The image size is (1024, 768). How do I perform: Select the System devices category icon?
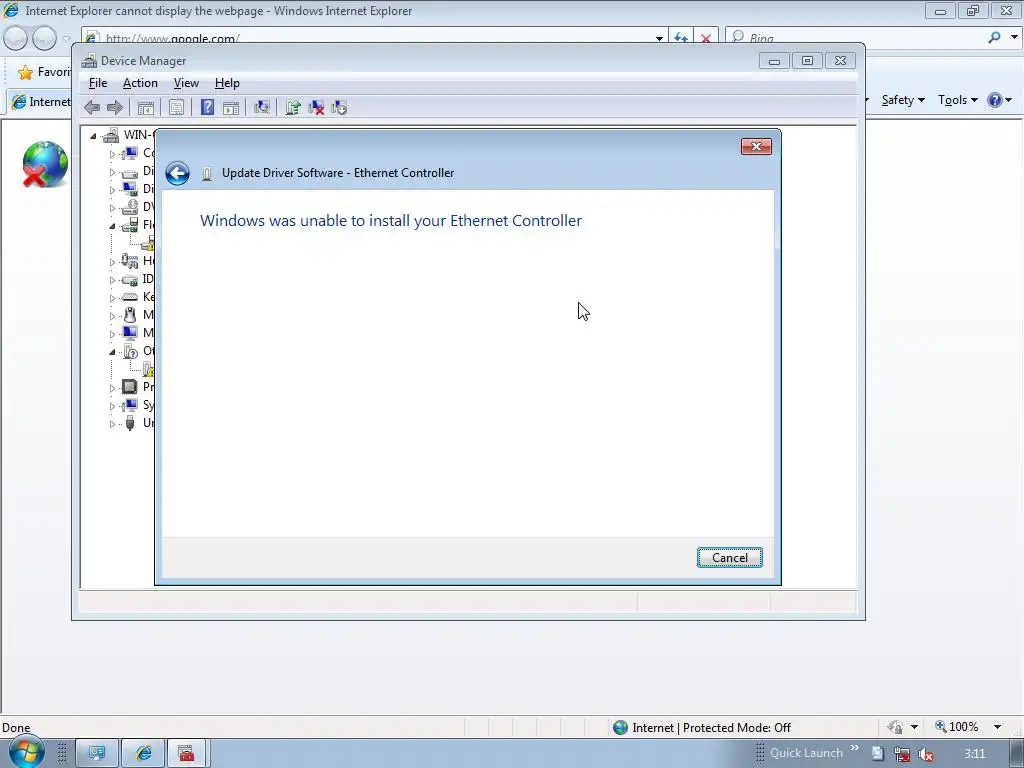click(x=129, y=405)
